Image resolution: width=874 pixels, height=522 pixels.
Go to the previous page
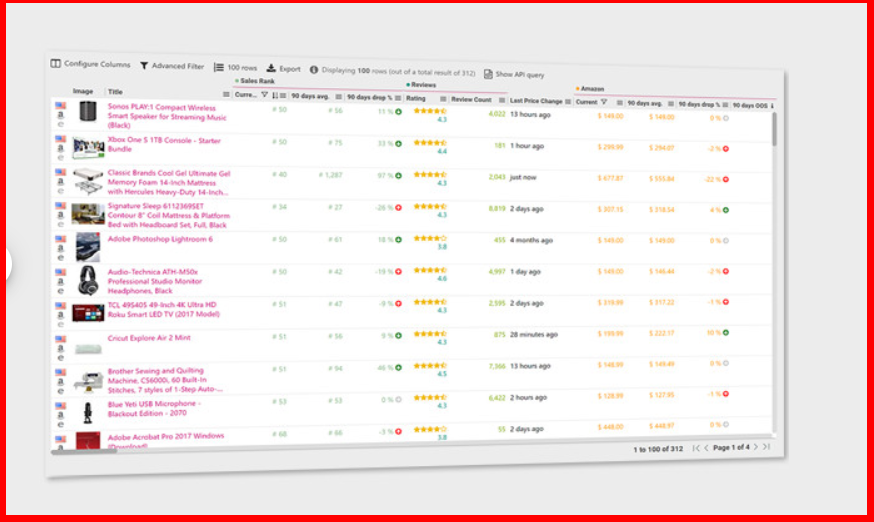tap(706, 448)
